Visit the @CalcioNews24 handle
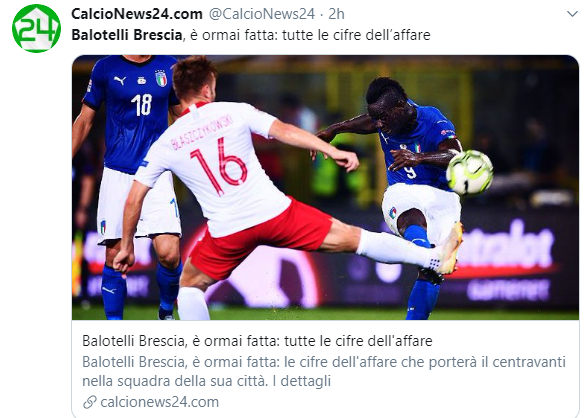Image resolution: width=584 pixels, height=418 pixels. pos(262,14)
